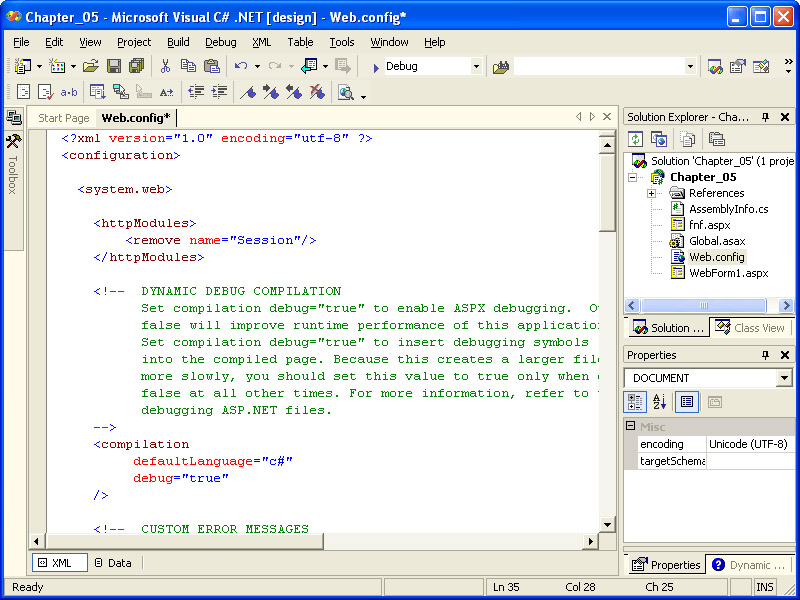Toggle Alphabetic sort in Properties panel
Viewport: 800px width, 600px height.
tap(660, 402)
